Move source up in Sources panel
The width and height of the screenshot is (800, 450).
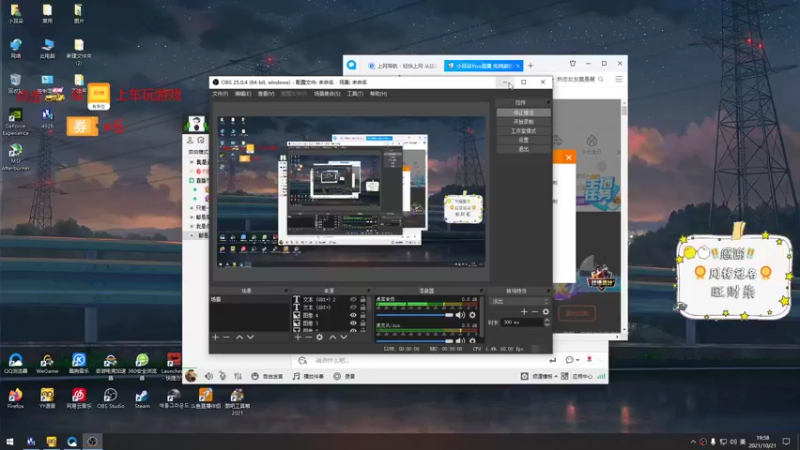click(x=333, y=337)
